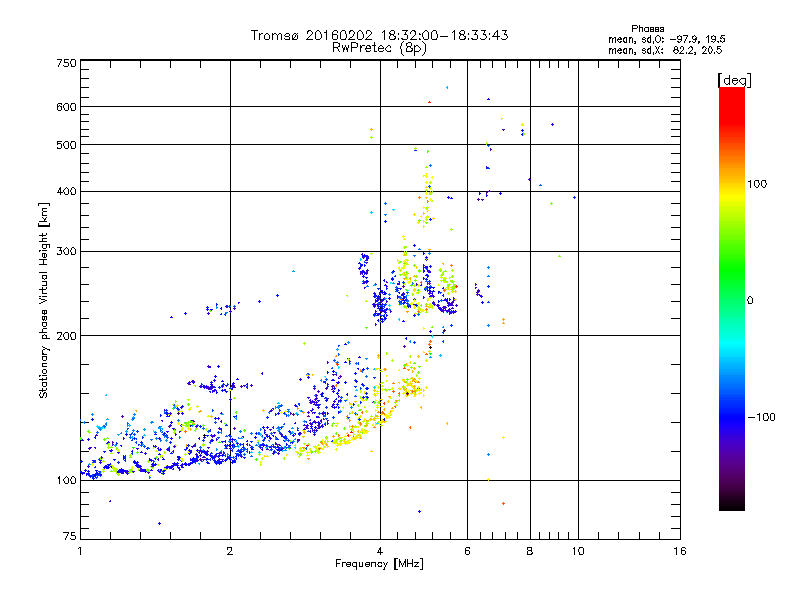Click the y-axis tick label '300'

pyautogui.click(x=66, y=252)
